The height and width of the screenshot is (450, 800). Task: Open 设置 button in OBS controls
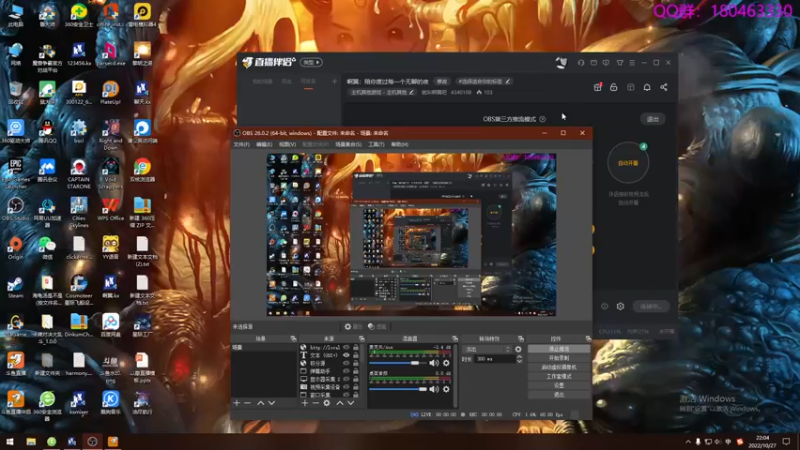click(x=559, y=386)
